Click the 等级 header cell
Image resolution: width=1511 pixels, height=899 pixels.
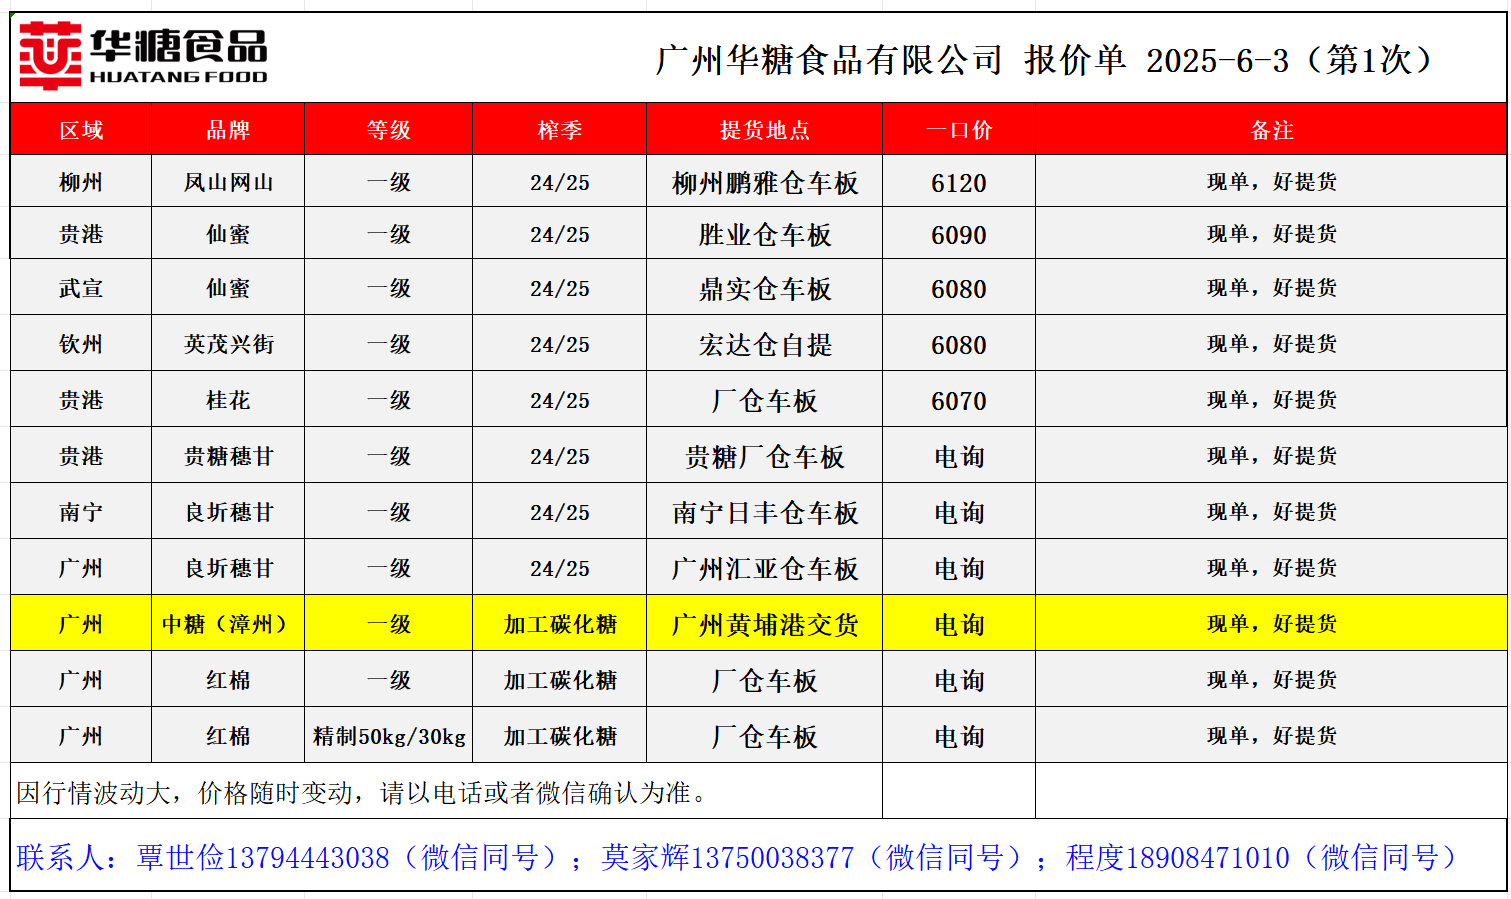coord(388,130)
